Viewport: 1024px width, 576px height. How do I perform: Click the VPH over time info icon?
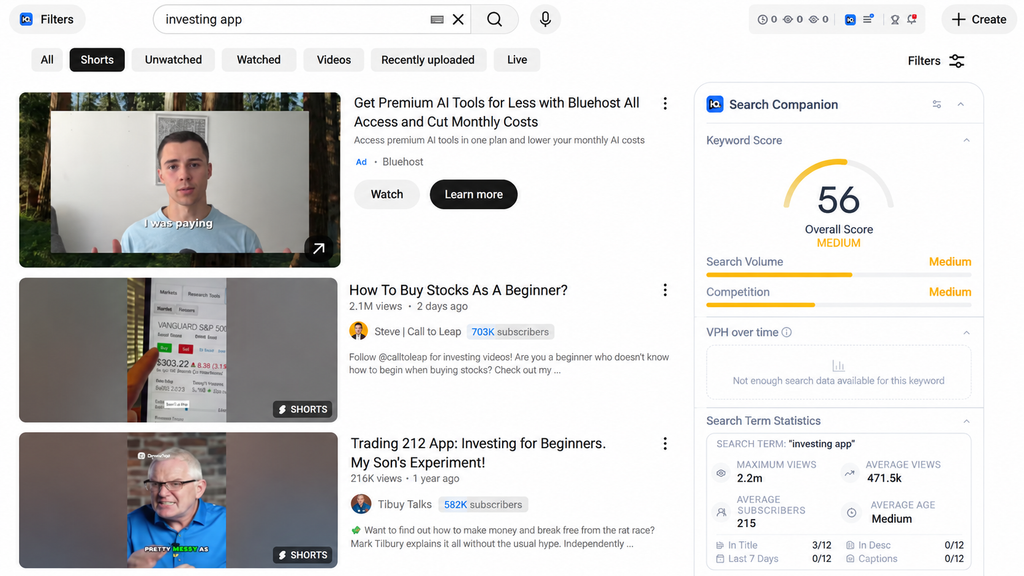(x=786, y=332)
